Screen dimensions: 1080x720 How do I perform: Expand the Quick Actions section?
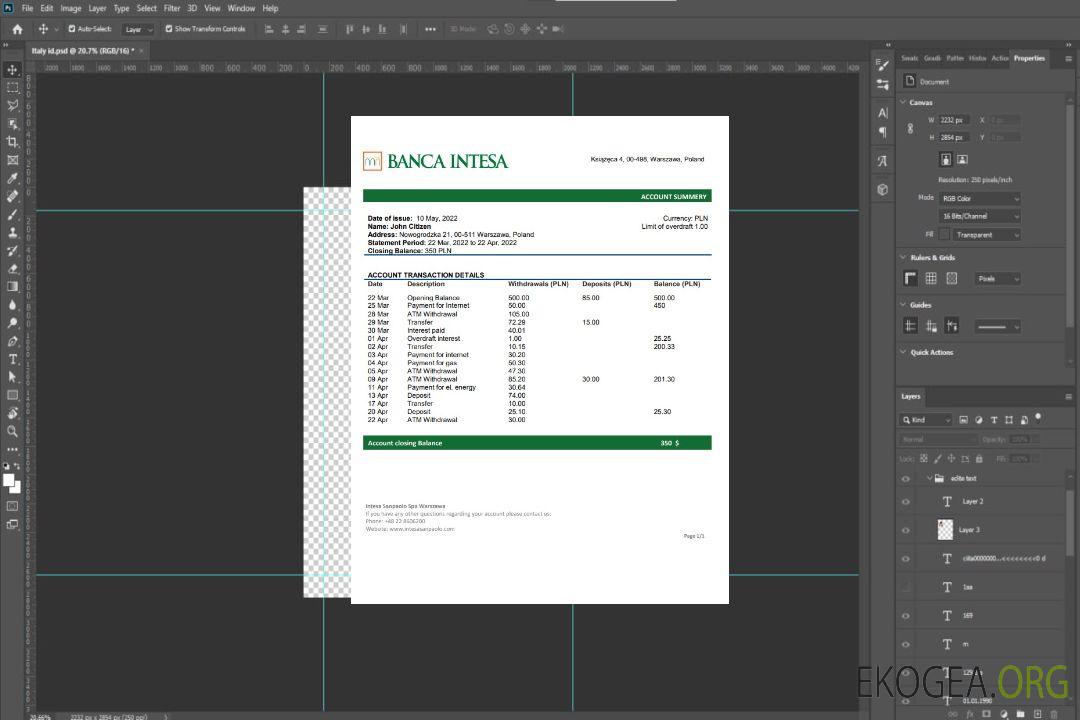click(903, 352)
